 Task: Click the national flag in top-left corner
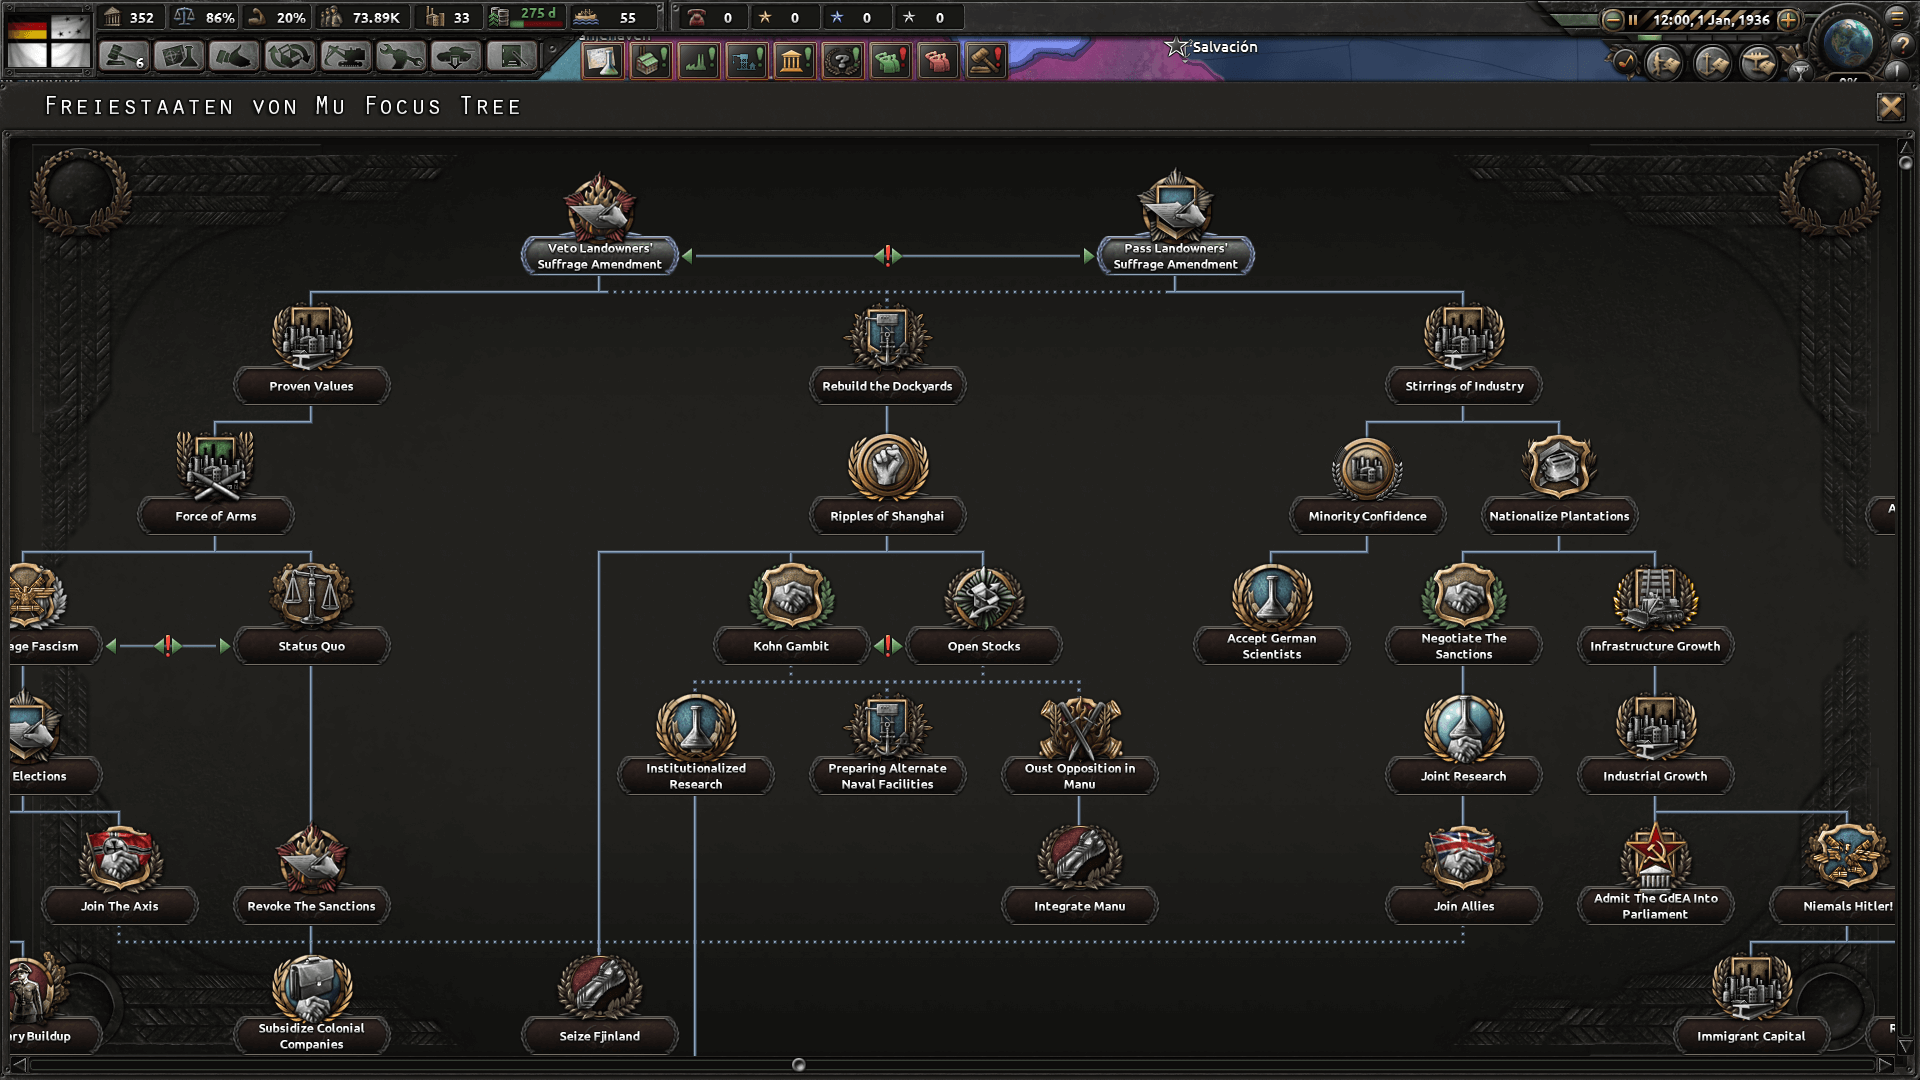point(49,40)
